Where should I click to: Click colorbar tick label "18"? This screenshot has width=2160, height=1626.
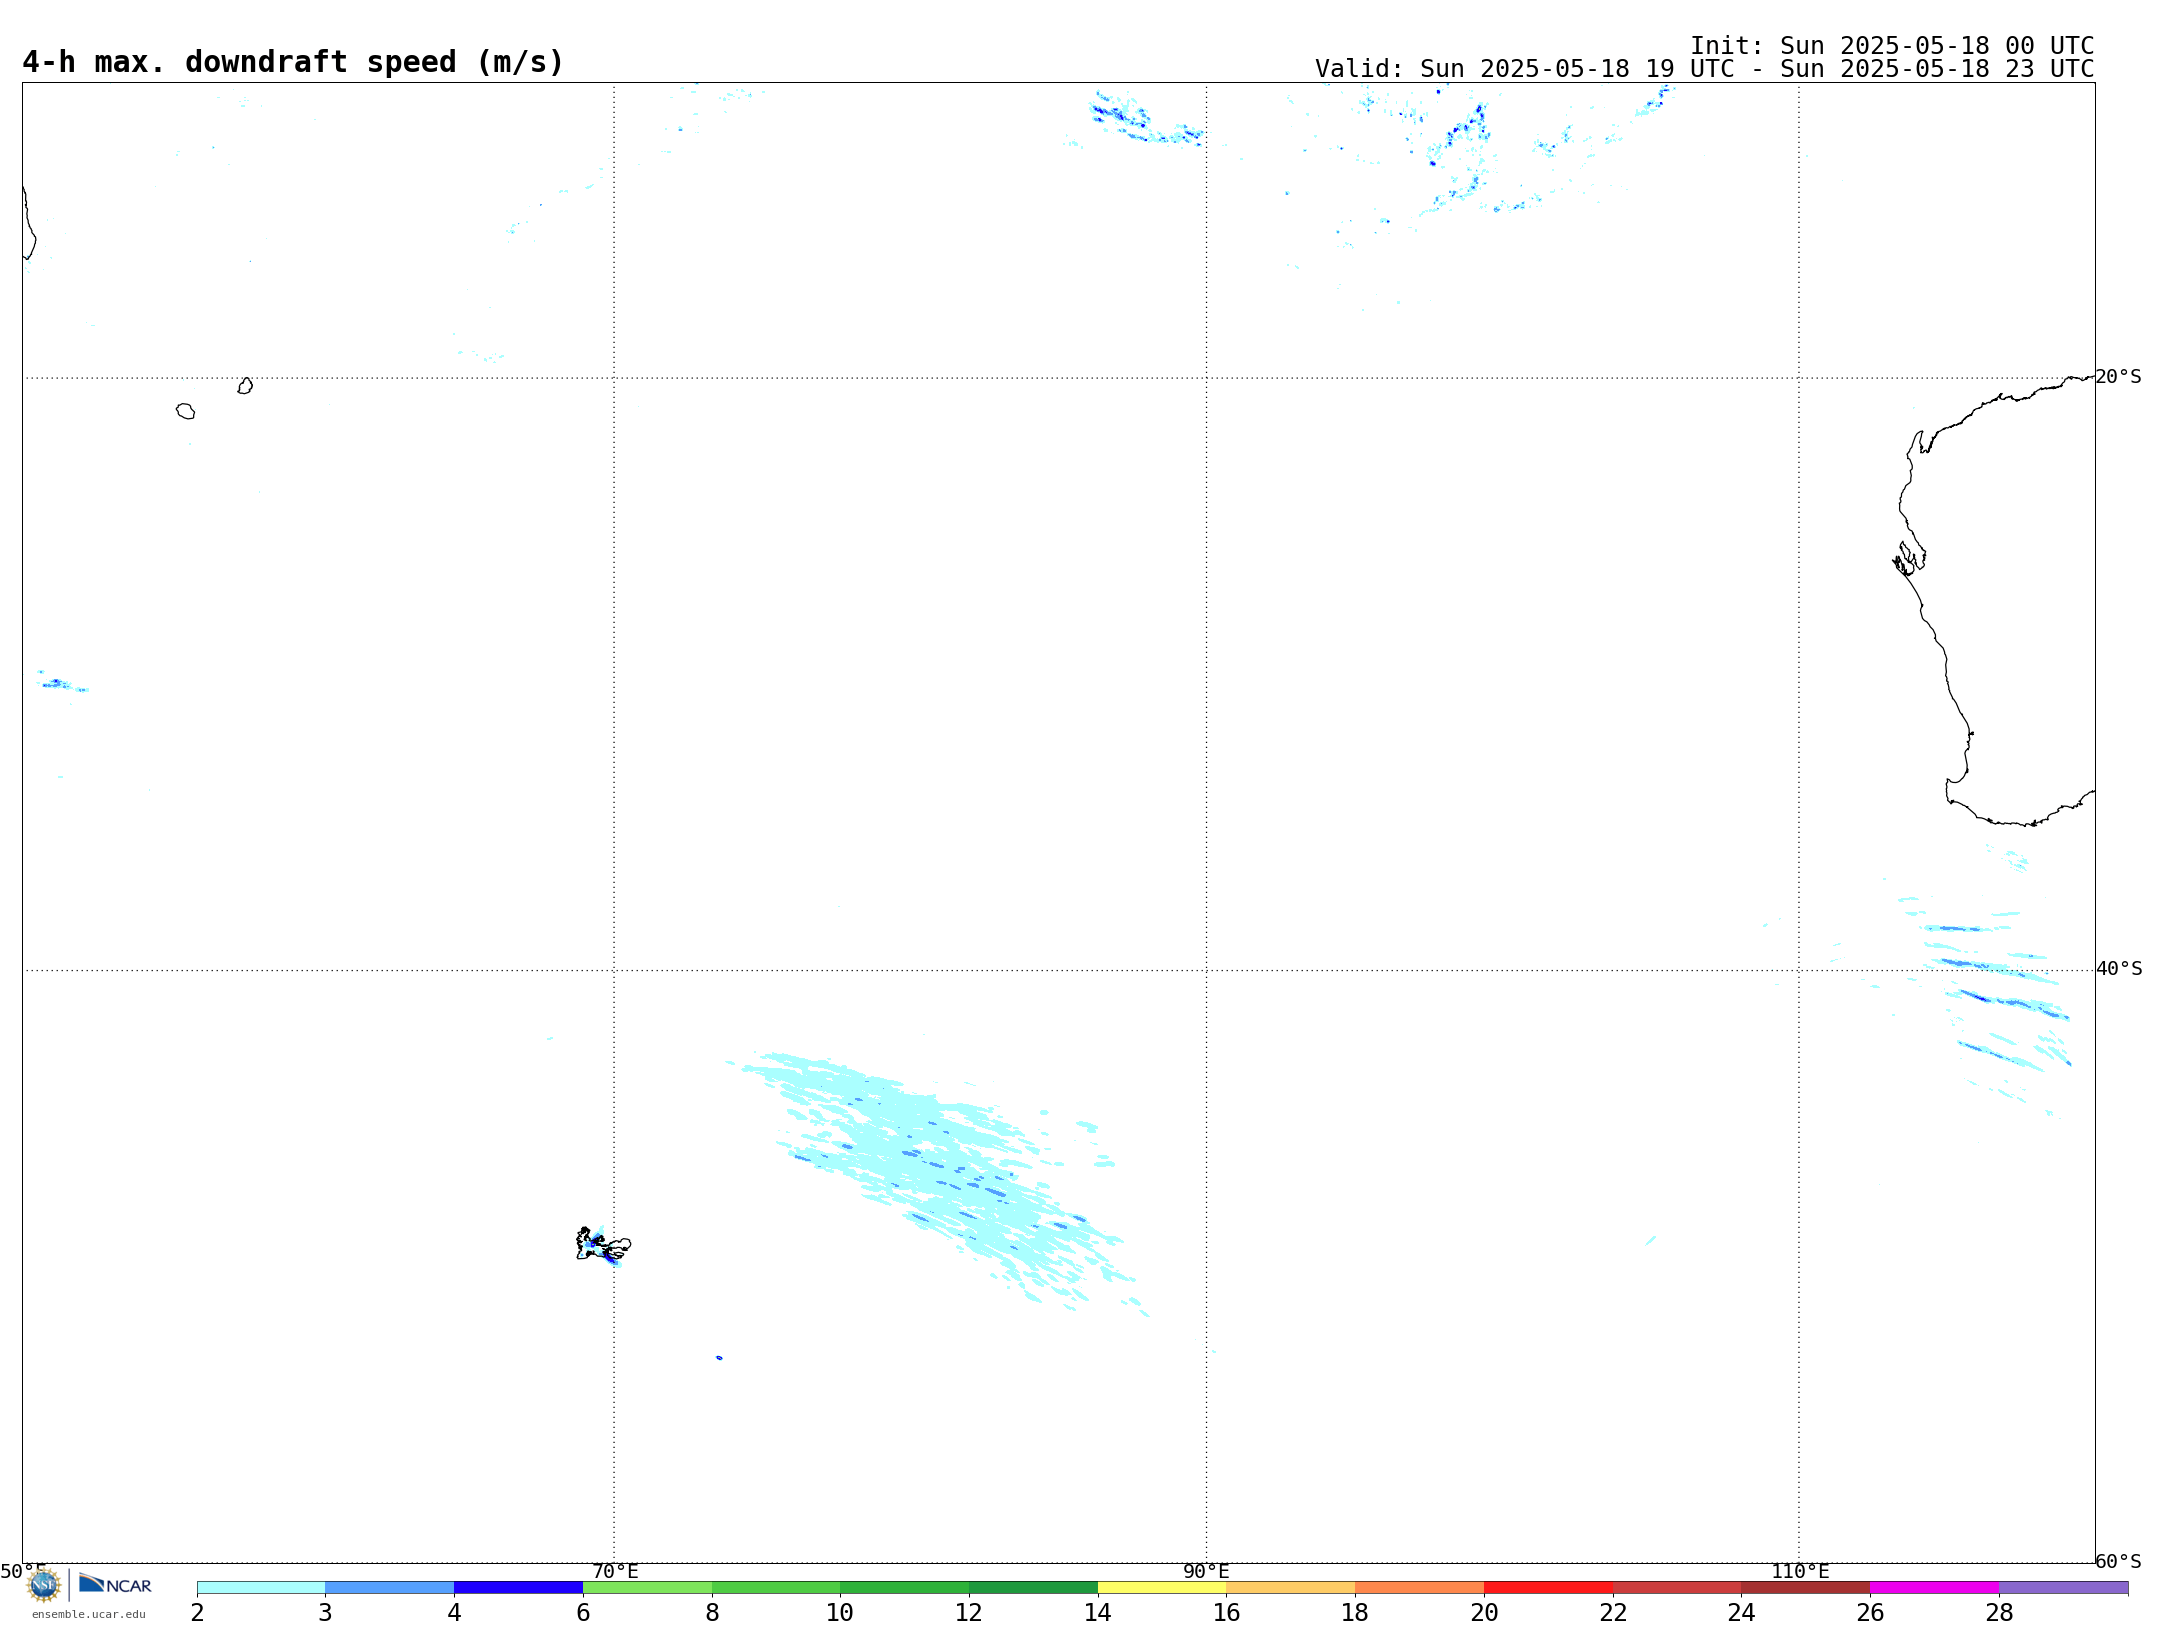(x=1355, y=1612)
